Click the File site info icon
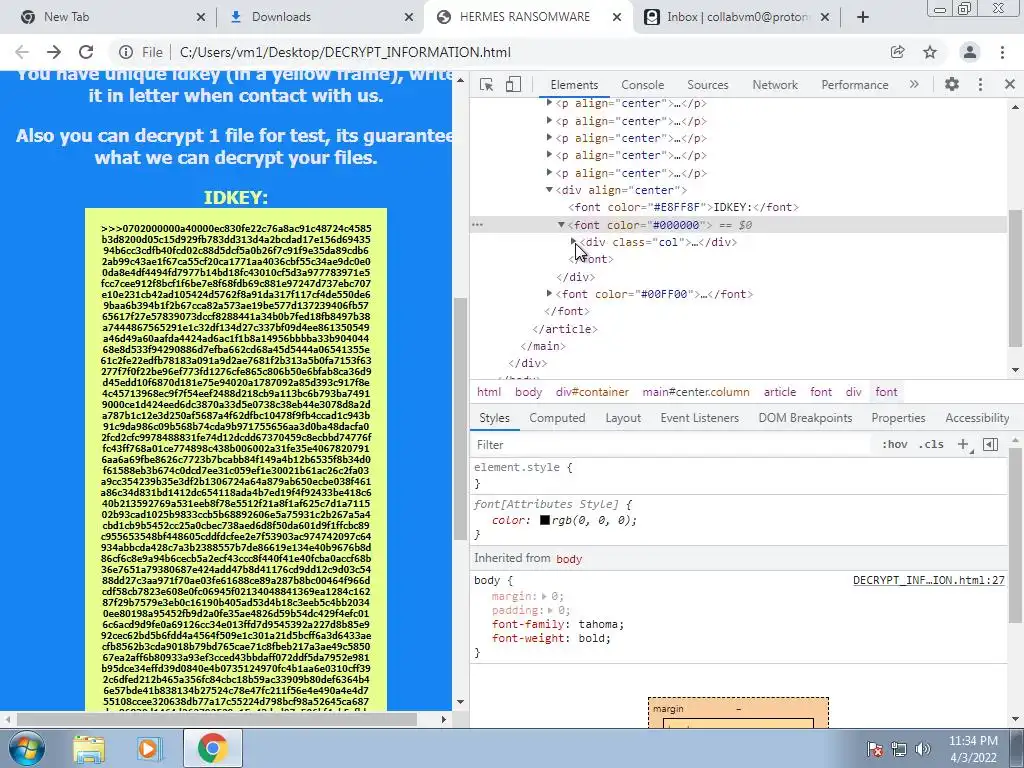Screen dimensions: 1024x768 pyautogui.click(x=125, y=52)
